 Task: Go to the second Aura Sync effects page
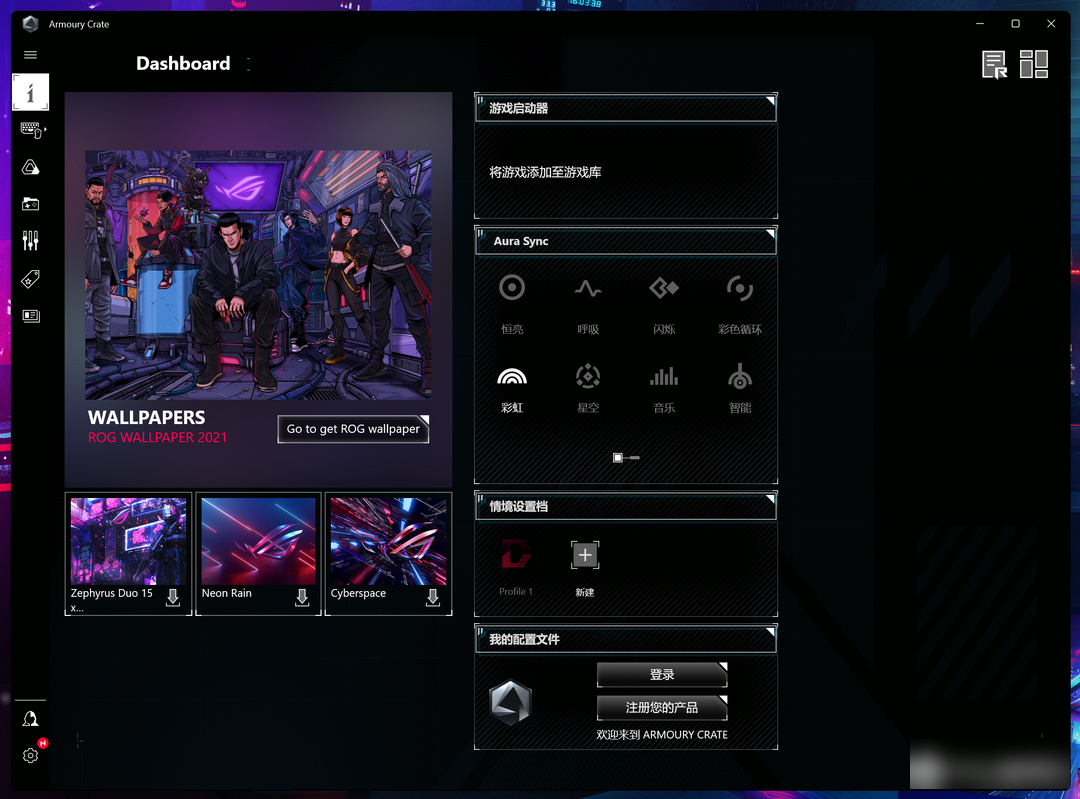[x=634, y=457]
